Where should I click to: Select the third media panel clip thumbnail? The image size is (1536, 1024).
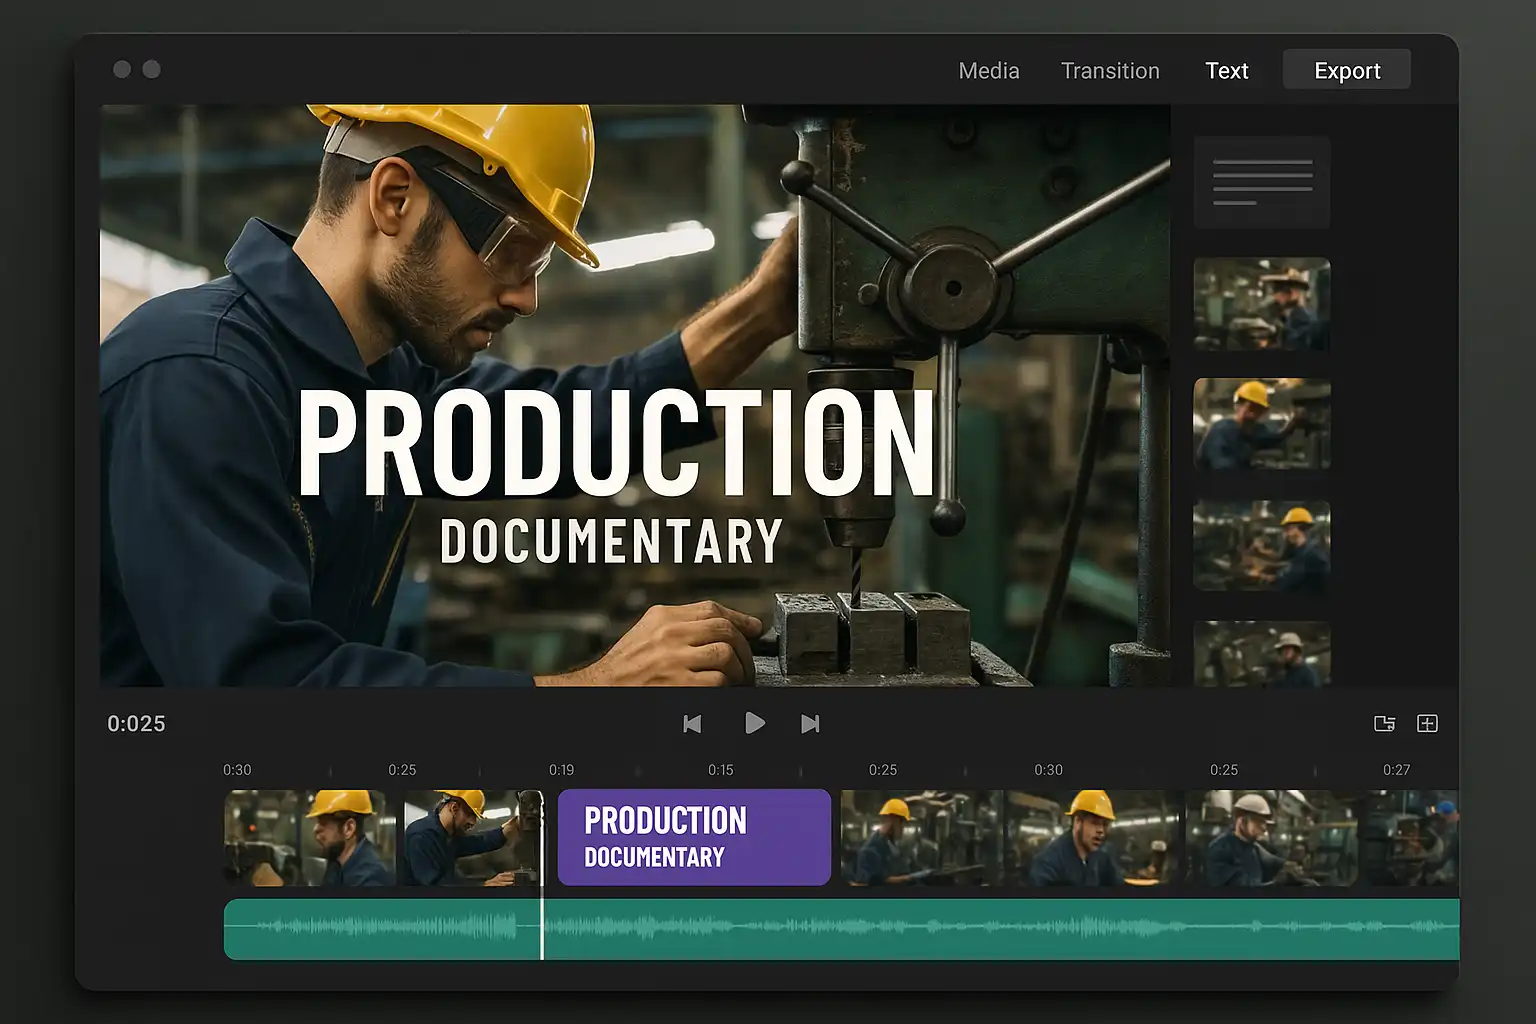(x=1262, y=545)
